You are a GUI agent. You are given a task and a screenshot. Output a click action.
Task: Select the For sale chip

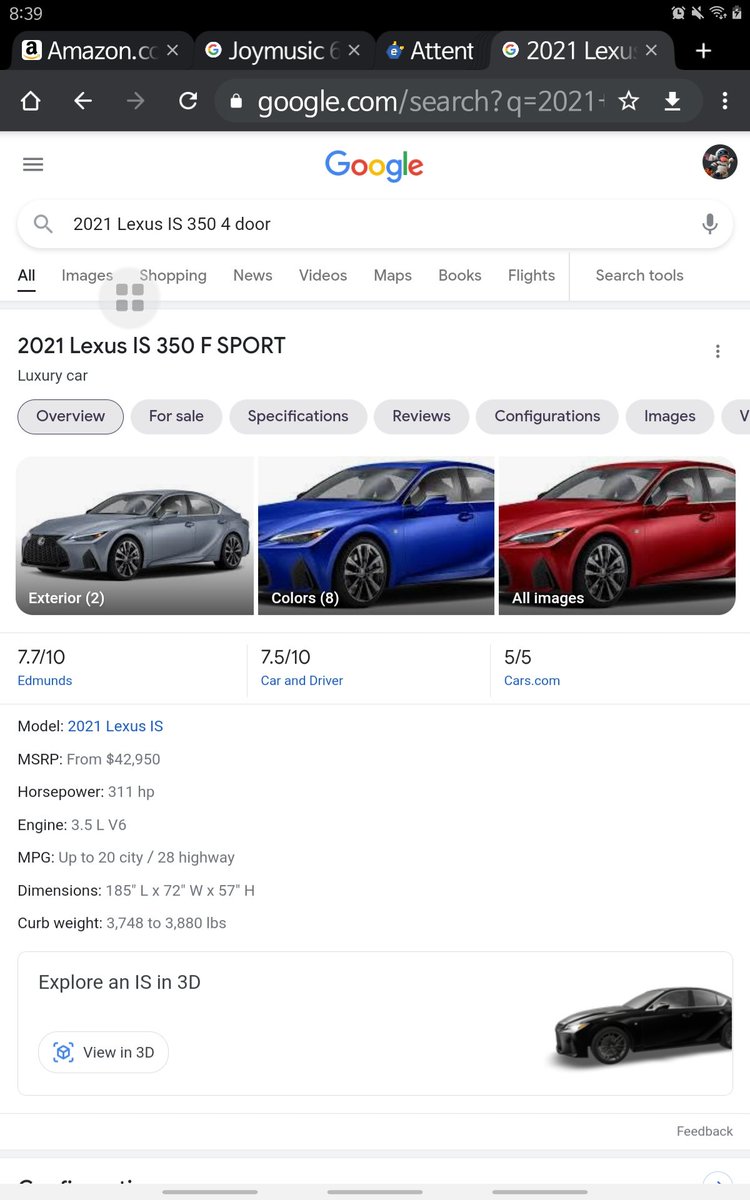pos(176,416)
